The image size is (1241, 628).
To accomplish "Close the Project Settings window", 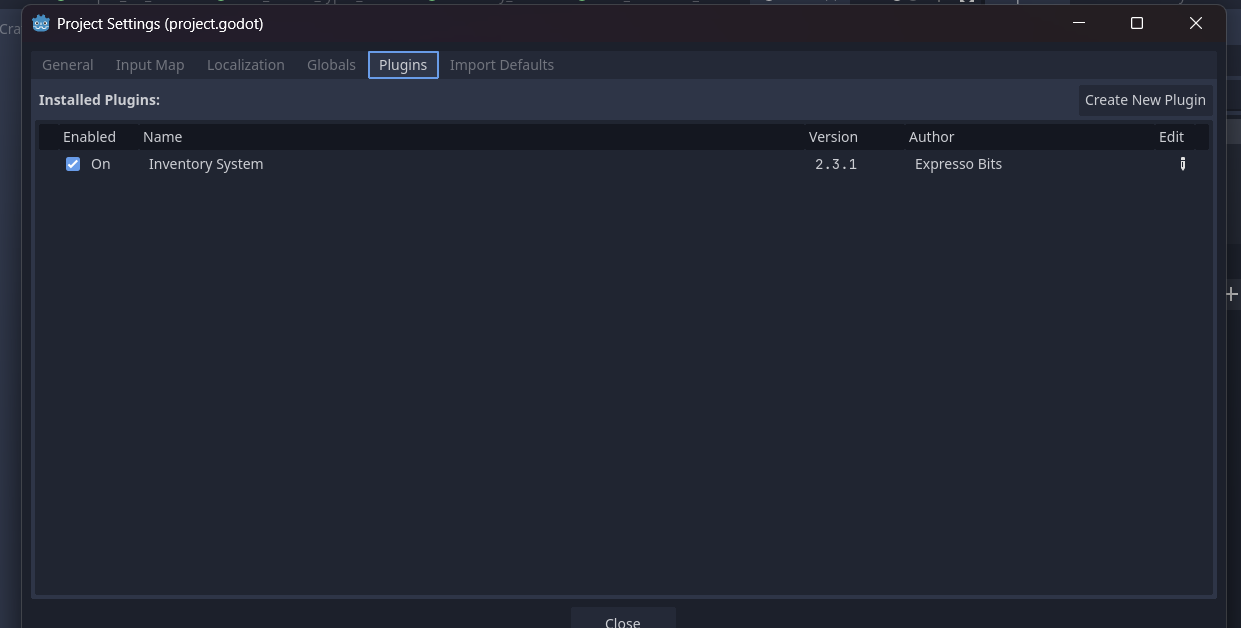I will 1196,23.
